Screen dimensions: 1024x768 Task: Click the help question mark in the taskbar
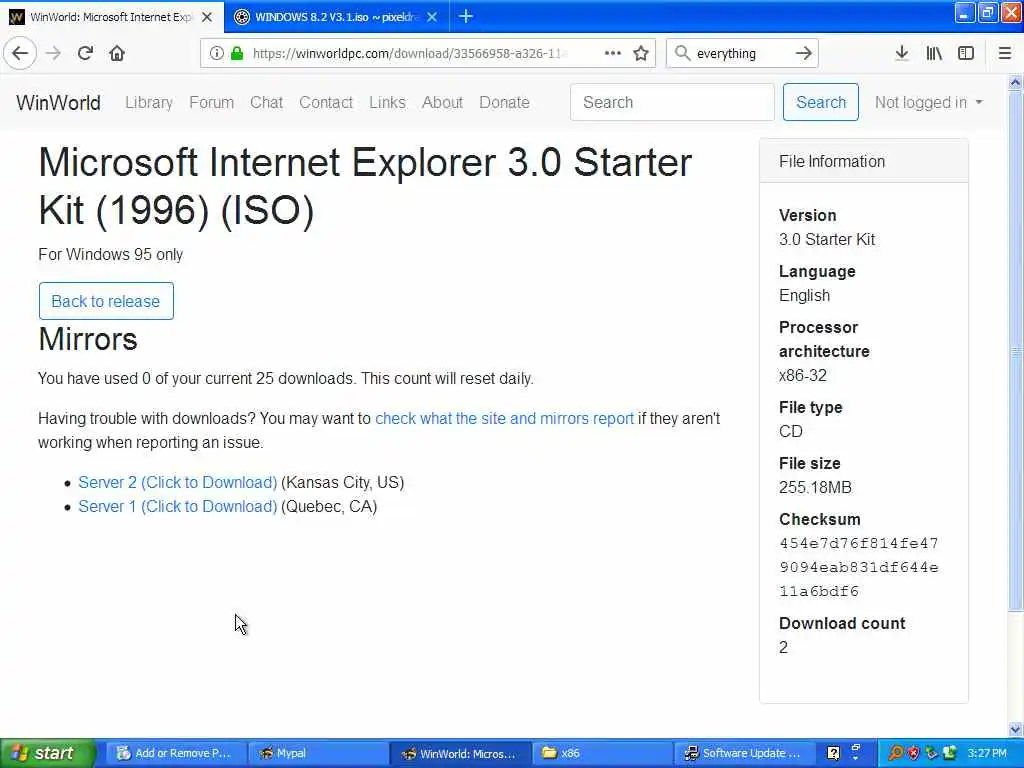pos(833,754)
